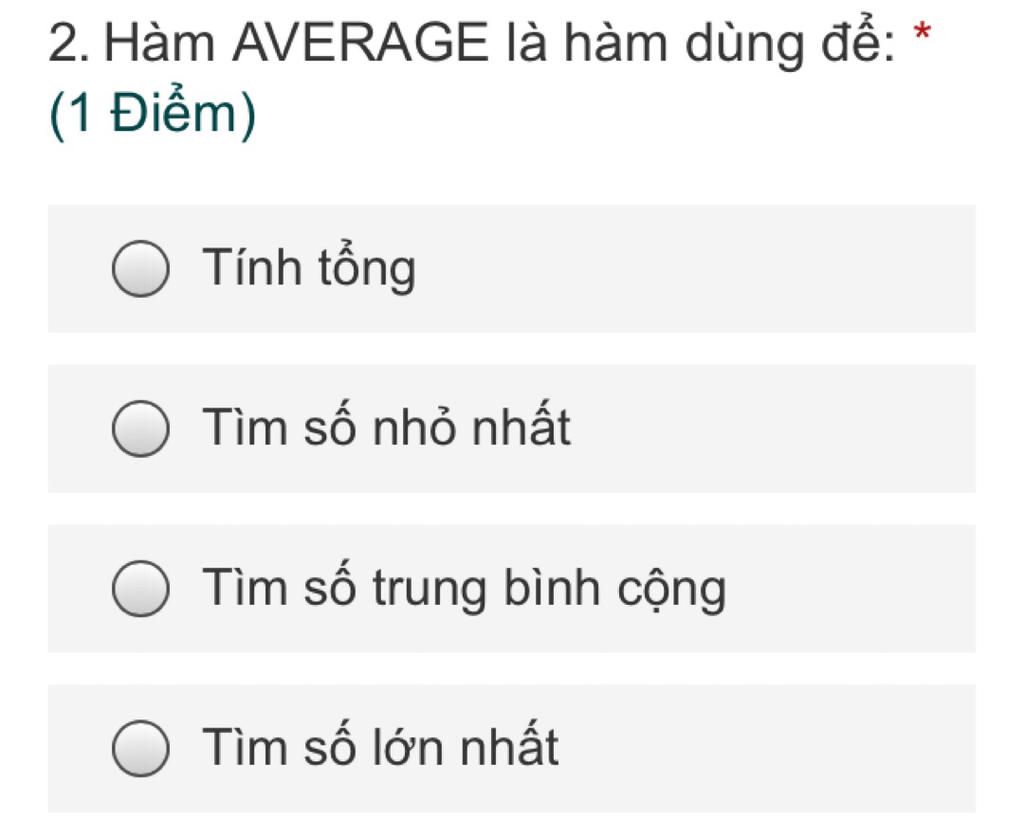
Task: Select the "Tính tổng" radio button
Action: click(x=140, y=269)
